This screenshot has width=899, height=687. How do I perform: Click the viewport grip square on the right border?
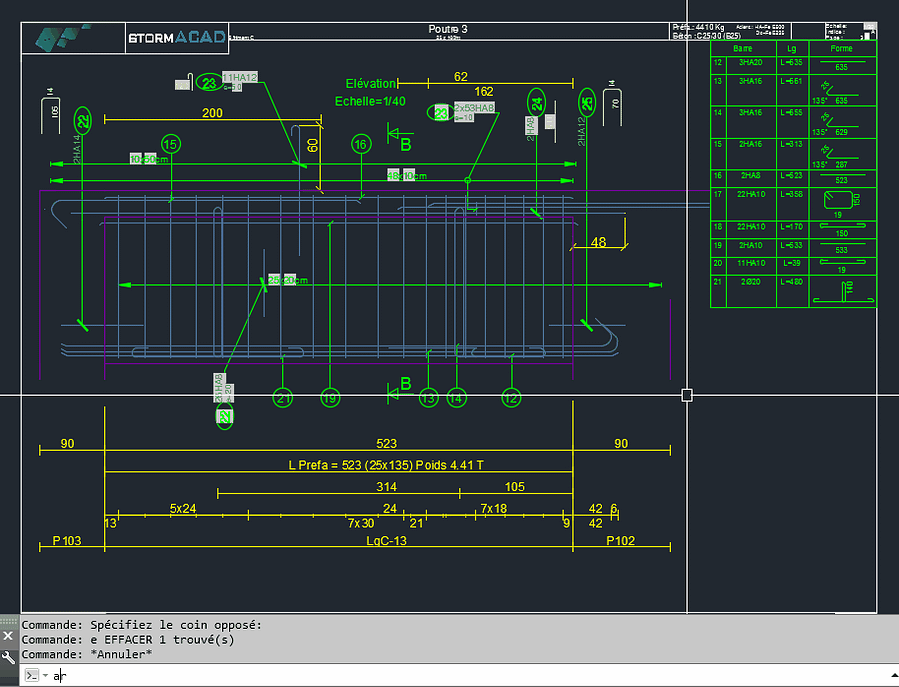point(687,394)
